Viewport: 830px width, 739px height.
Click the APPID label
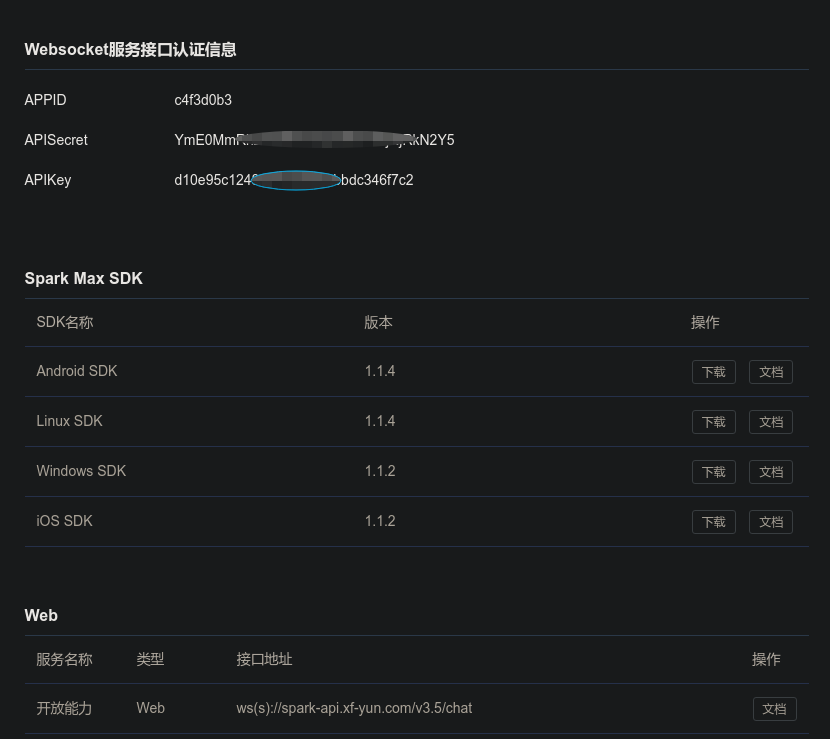click(46, 100)
